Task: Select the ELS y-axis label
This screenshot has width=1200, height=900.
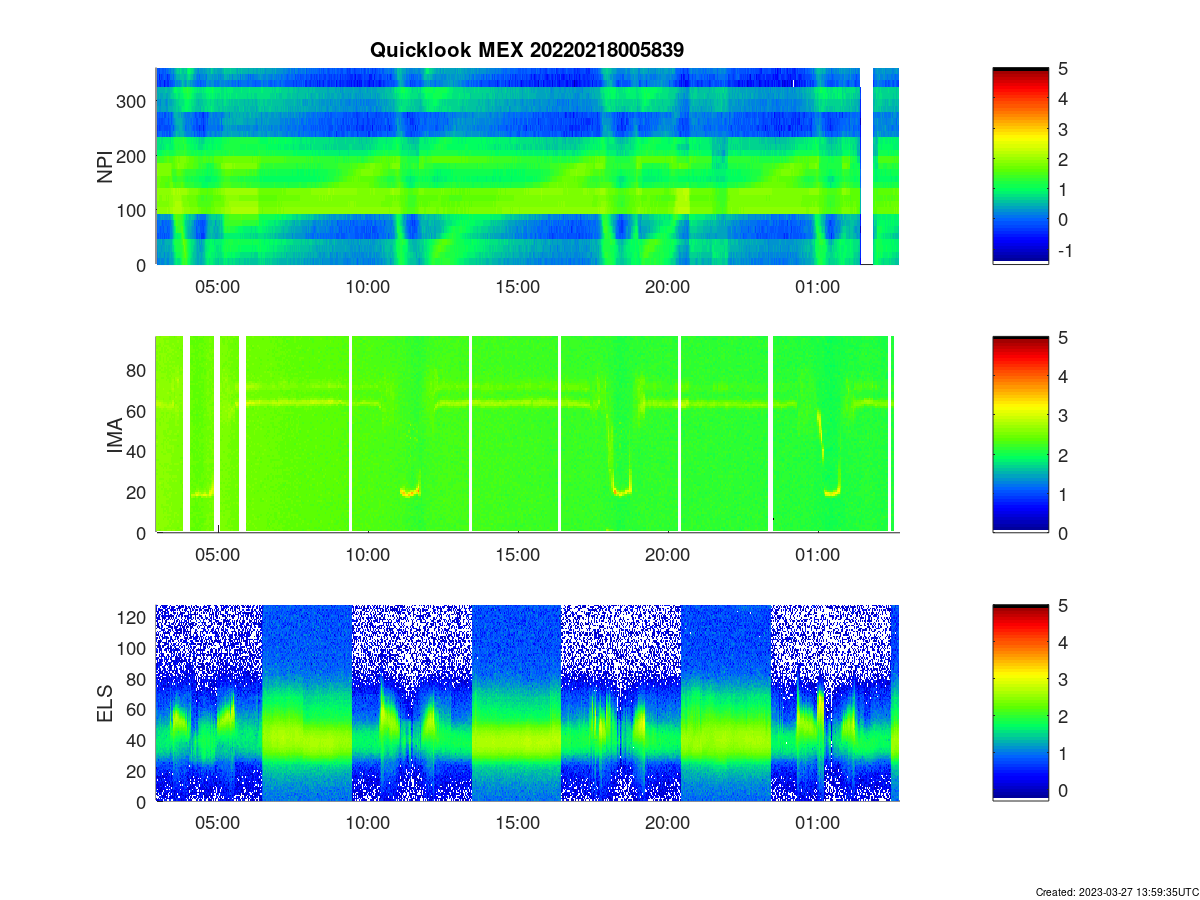Action: click(x=105, y=703)
